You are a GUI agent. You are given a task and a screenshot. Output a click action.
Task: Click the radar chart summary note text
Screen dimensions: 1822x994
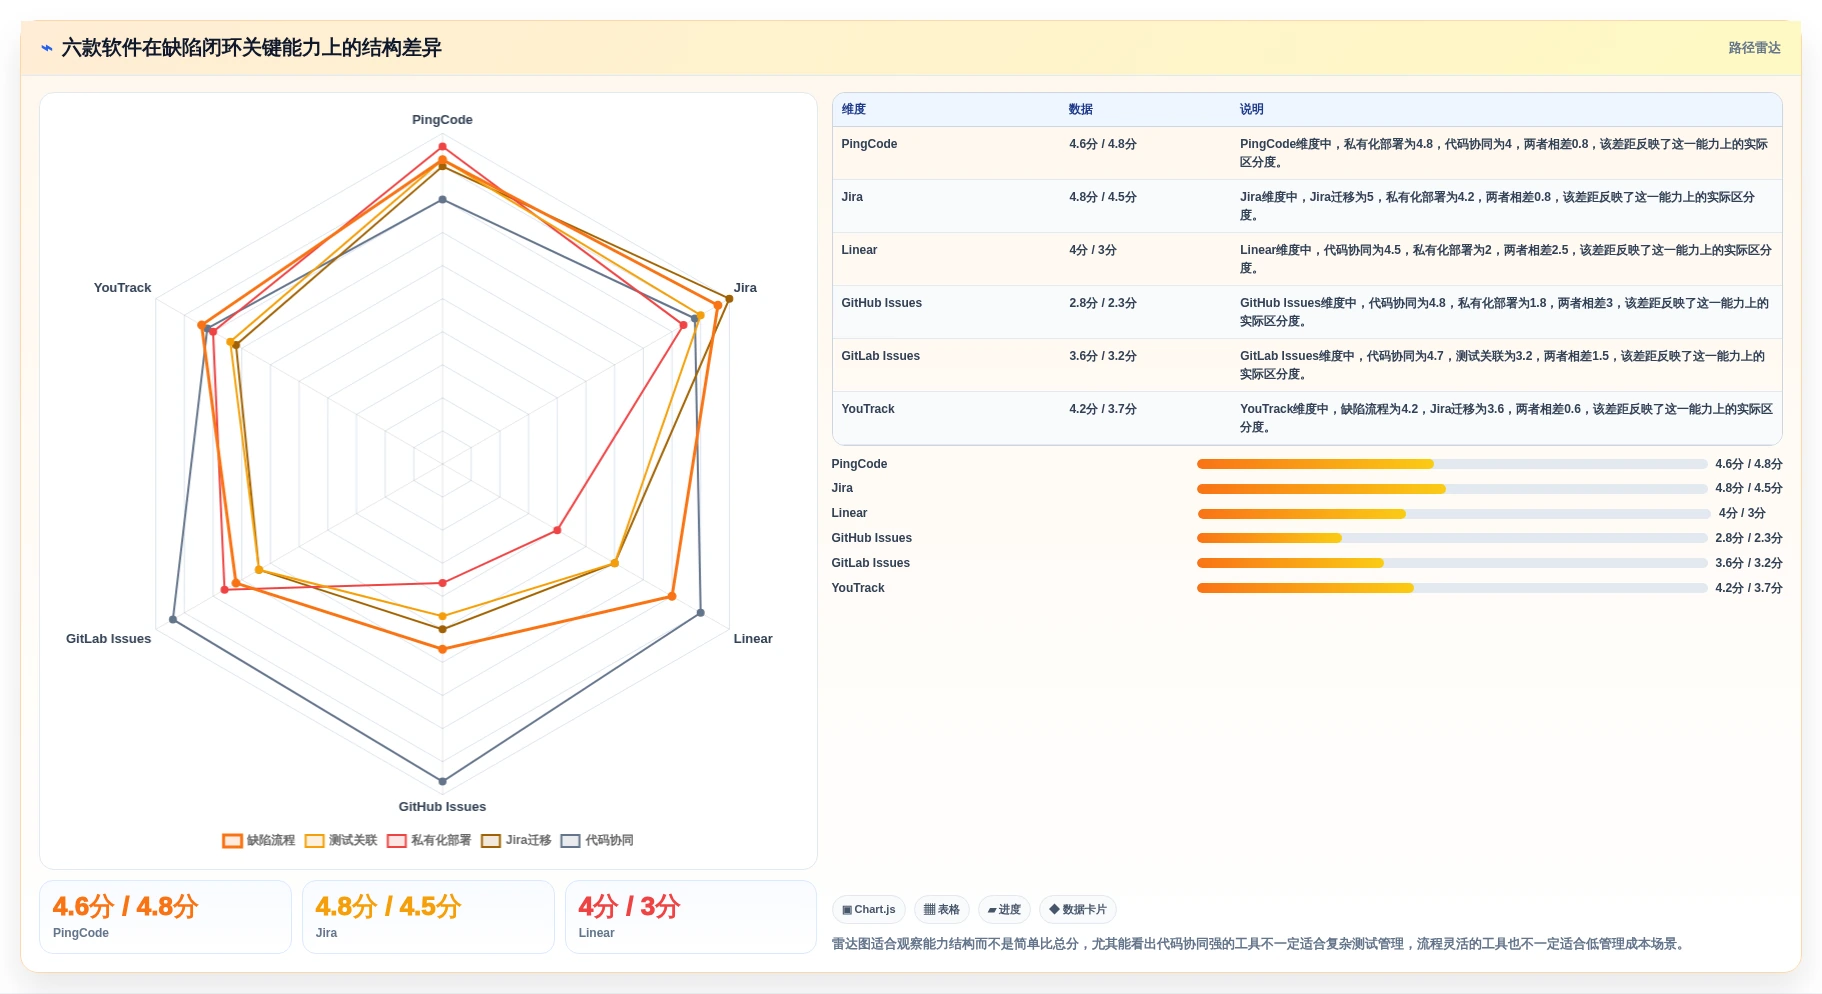pos(1260,944)
